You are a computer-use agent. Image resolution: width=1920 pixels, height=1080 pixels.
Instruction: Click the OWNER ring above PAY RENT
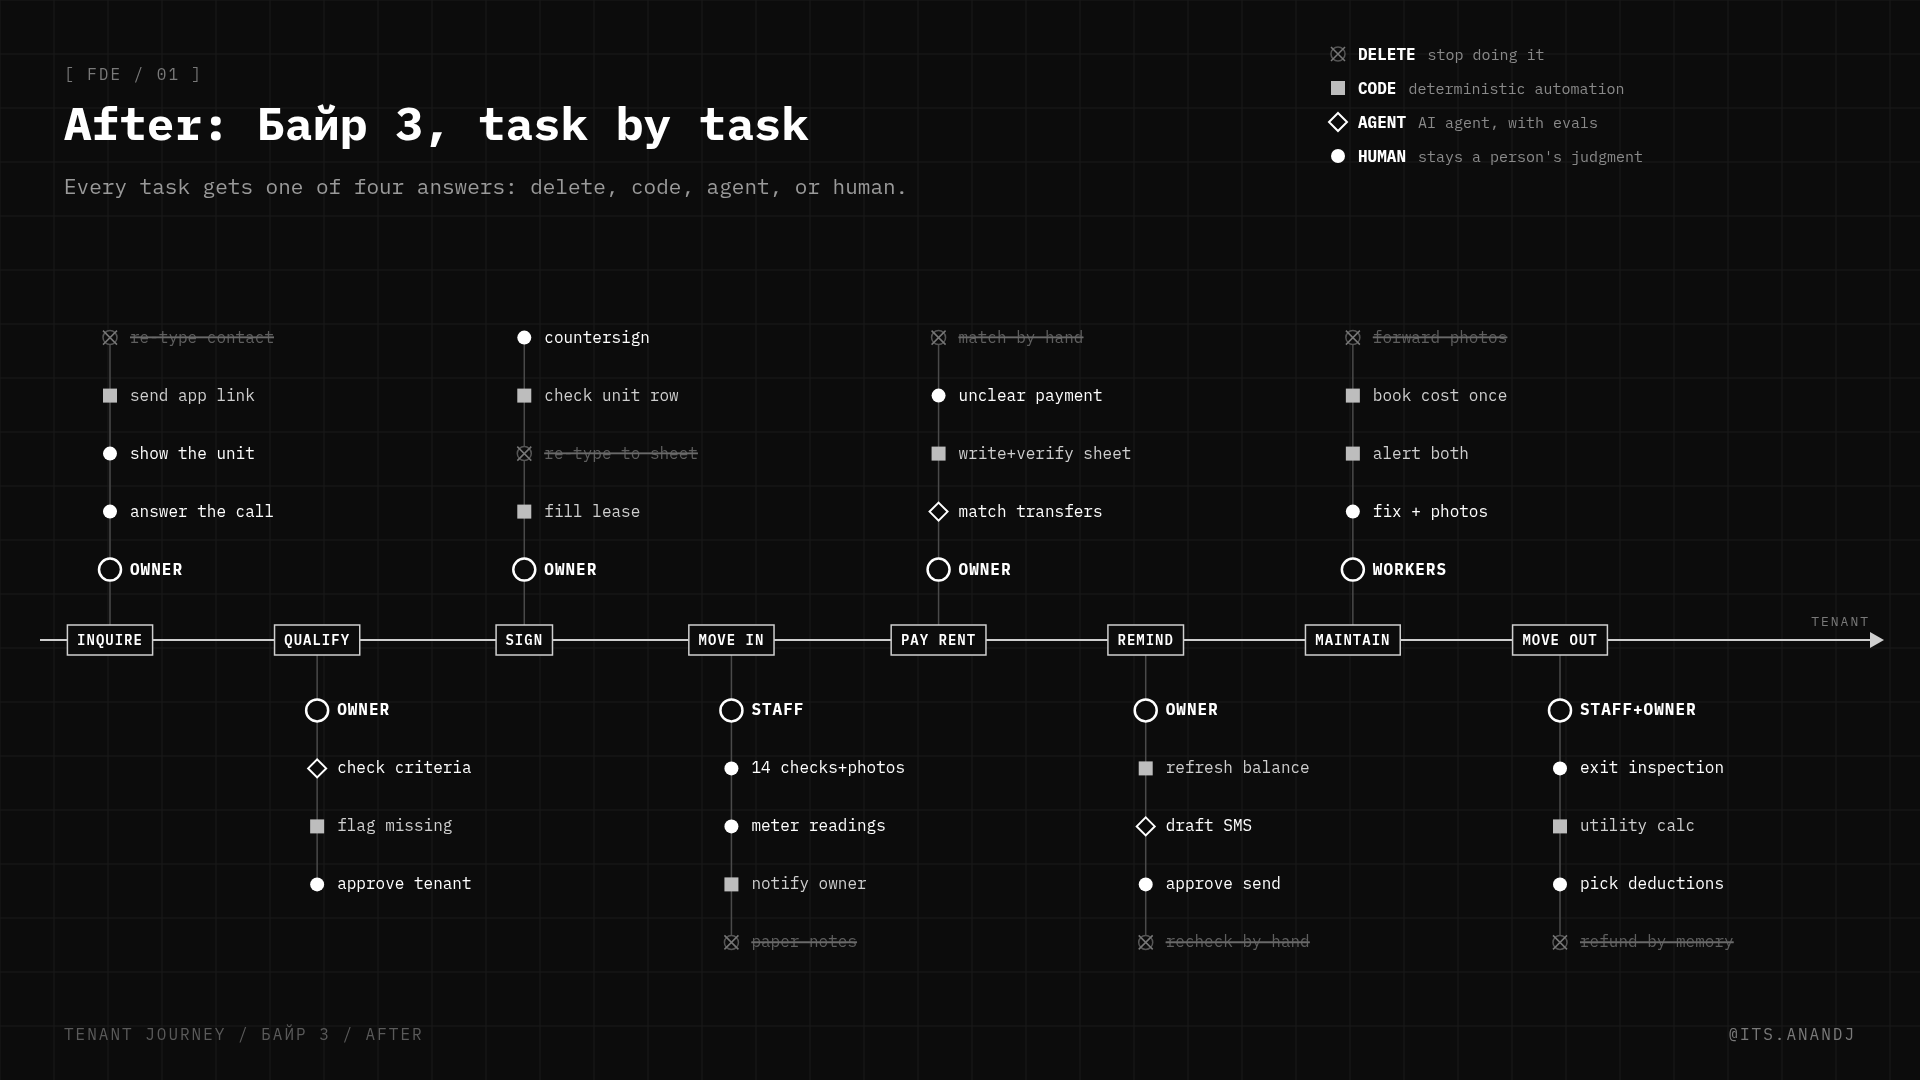938,570
